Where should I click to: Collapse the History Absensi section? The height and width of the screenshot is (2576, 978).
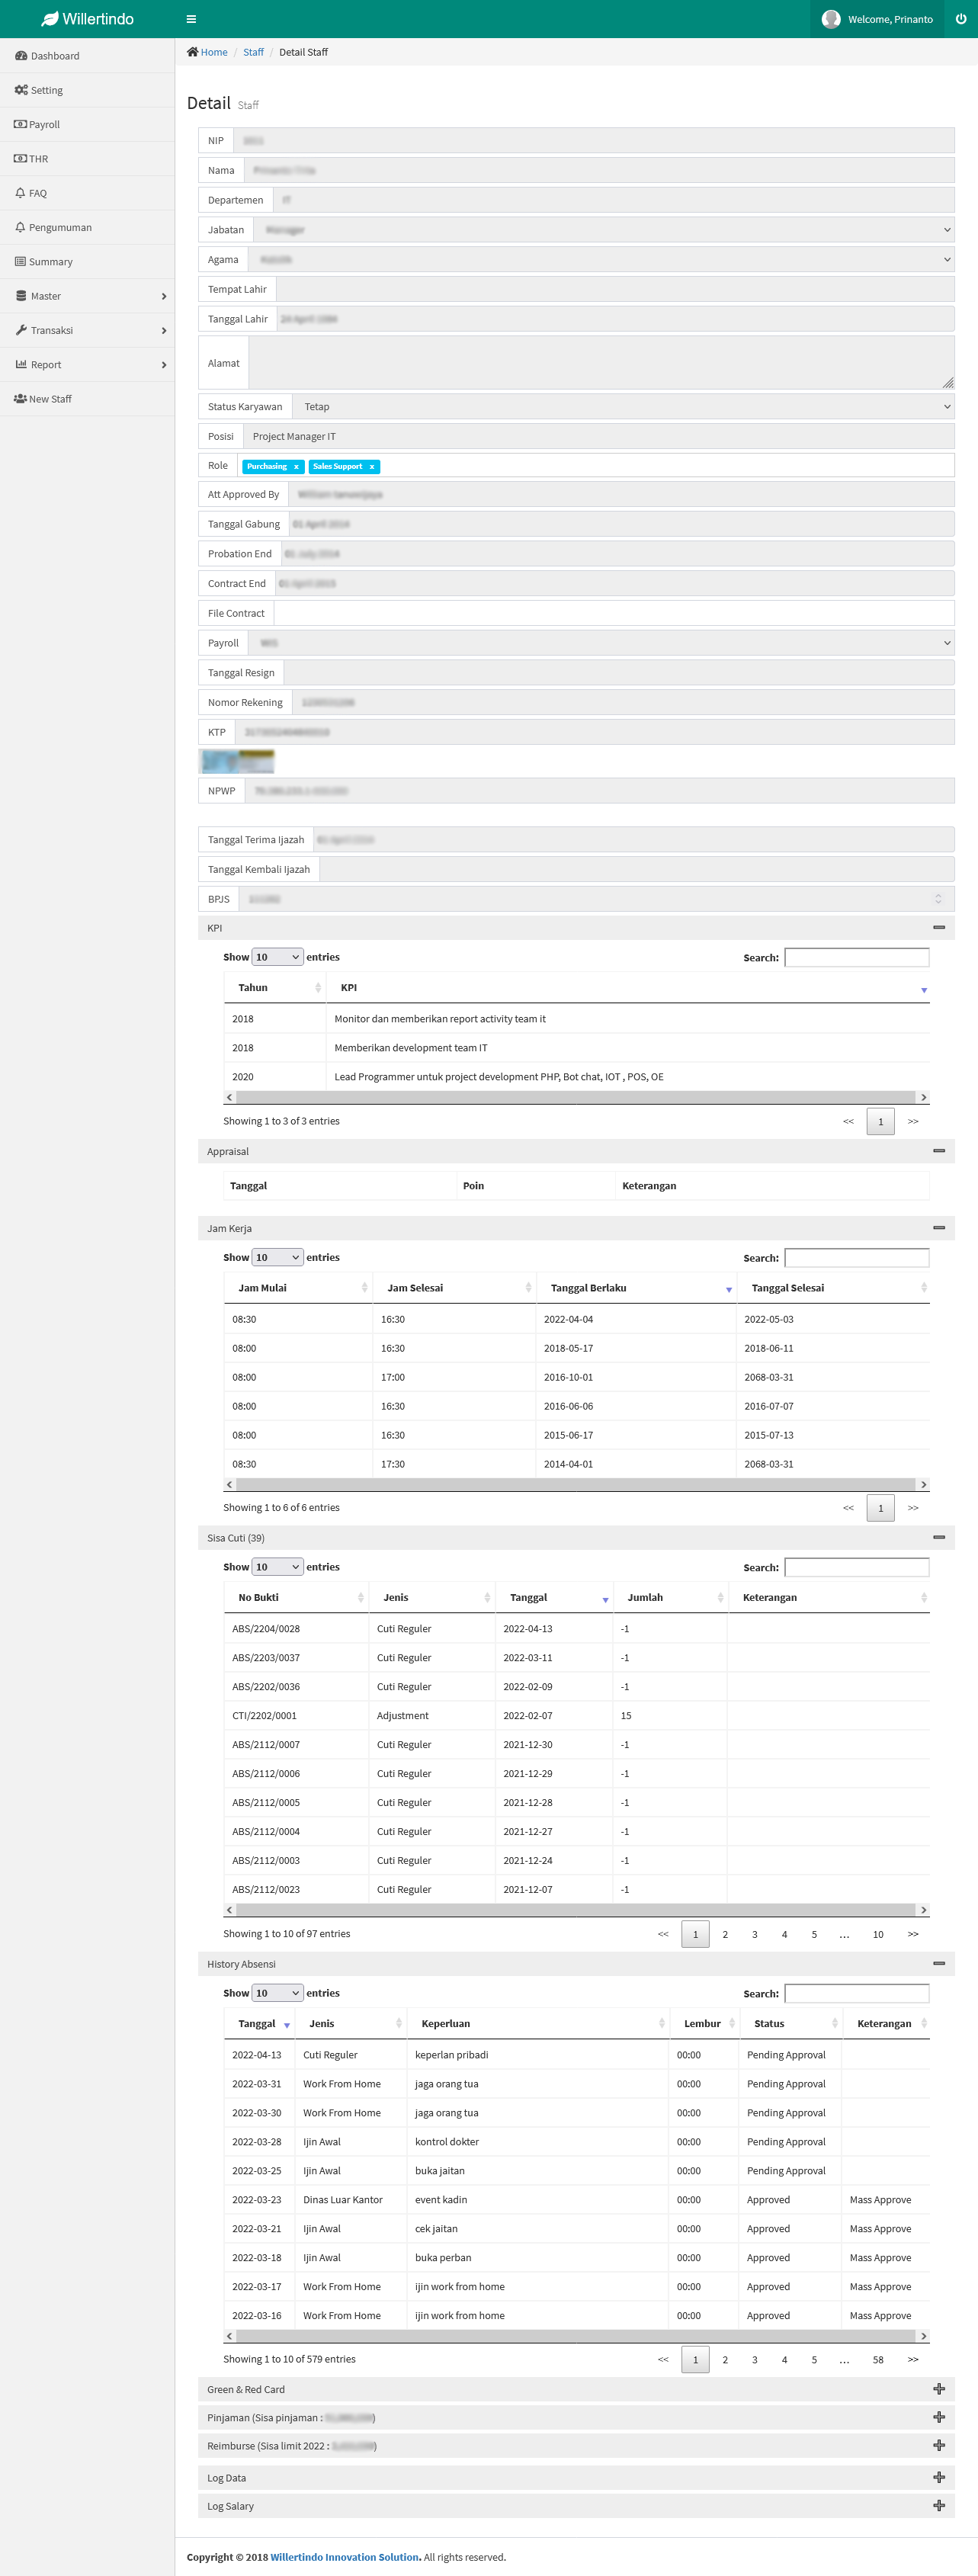pyautogui.click(x=938, y=1963)
